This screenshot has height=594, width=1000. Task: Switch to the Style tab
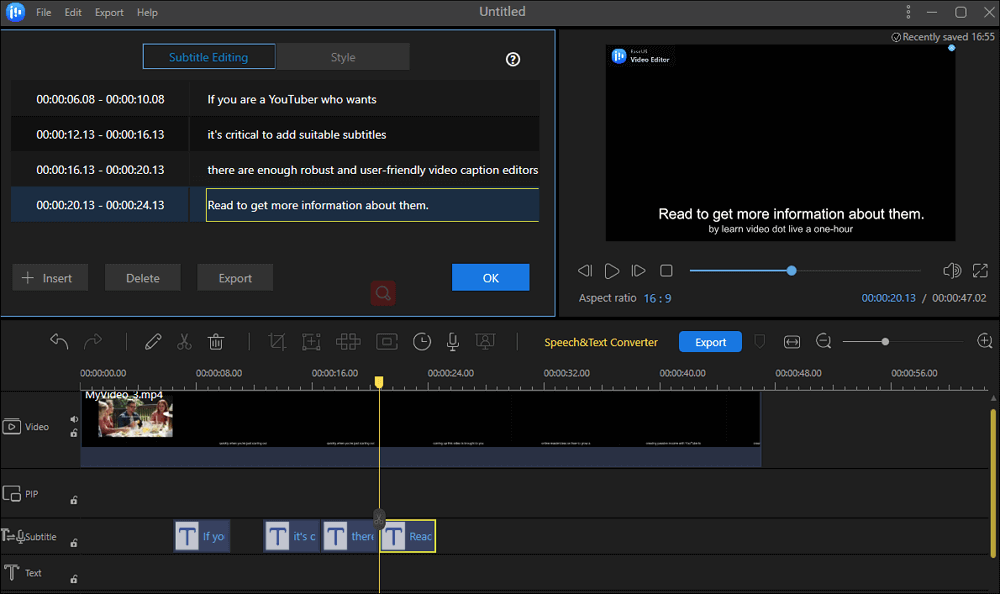(x=343, y=57)
